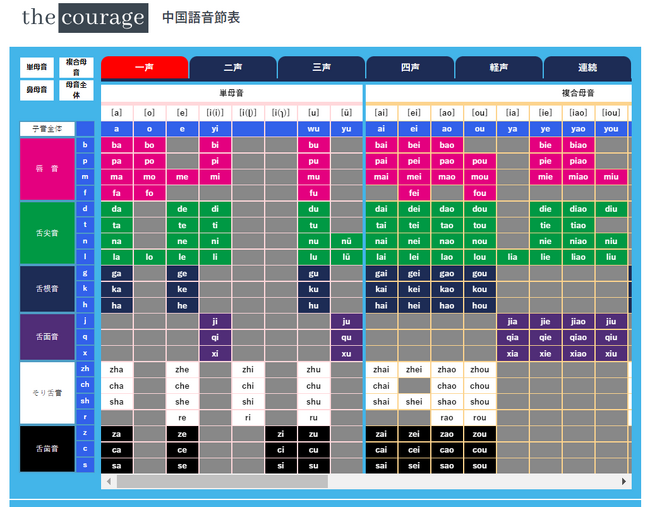Select the 鼻母音 filter button

tap(37, 90)
